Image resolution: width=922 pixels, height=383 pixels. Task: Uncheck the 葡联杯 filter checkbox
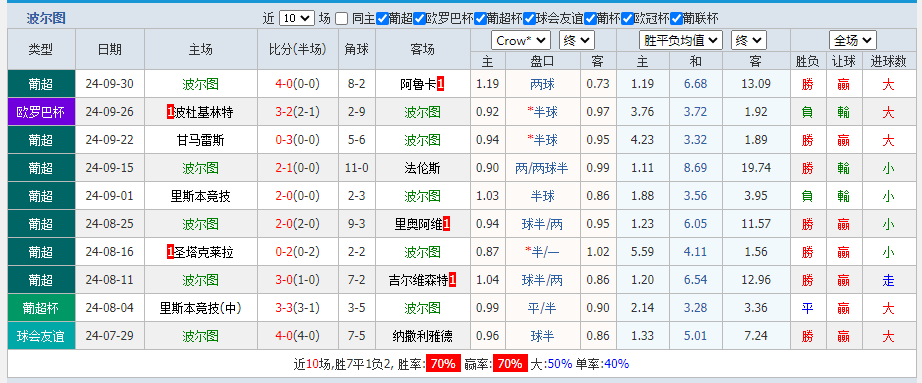coord(676,19)
